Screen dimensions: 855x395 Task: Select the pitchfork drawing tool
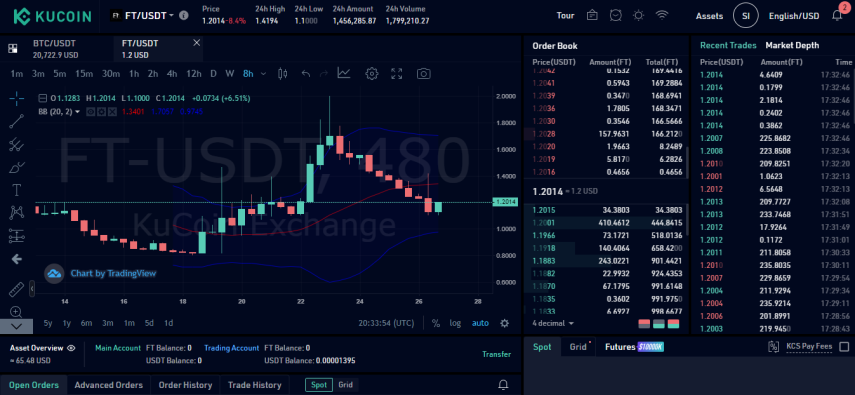coord(17,144)
